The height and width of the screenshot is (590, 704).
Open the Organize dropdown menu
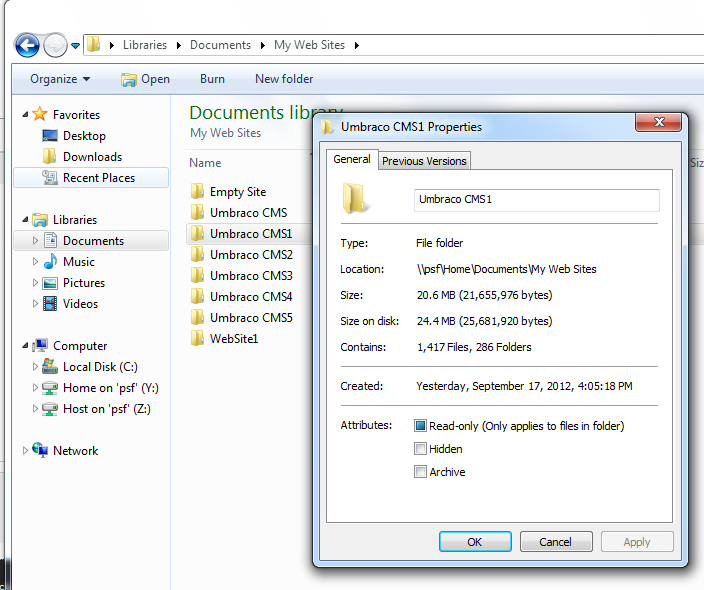pyautogui.click(x=60, y=79)
